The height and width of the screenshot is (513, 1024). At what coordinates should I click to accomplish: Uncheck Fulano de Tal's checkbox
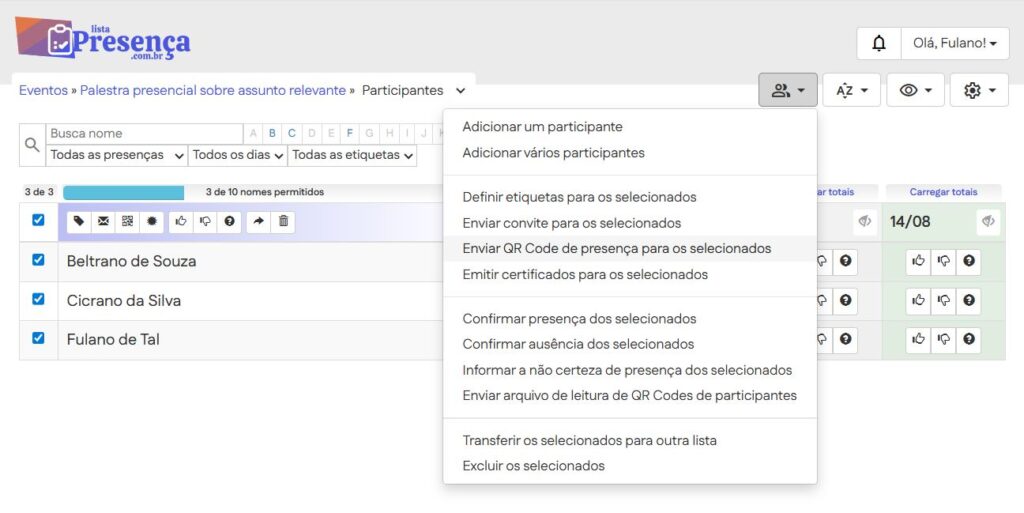(x=39, y=338)
